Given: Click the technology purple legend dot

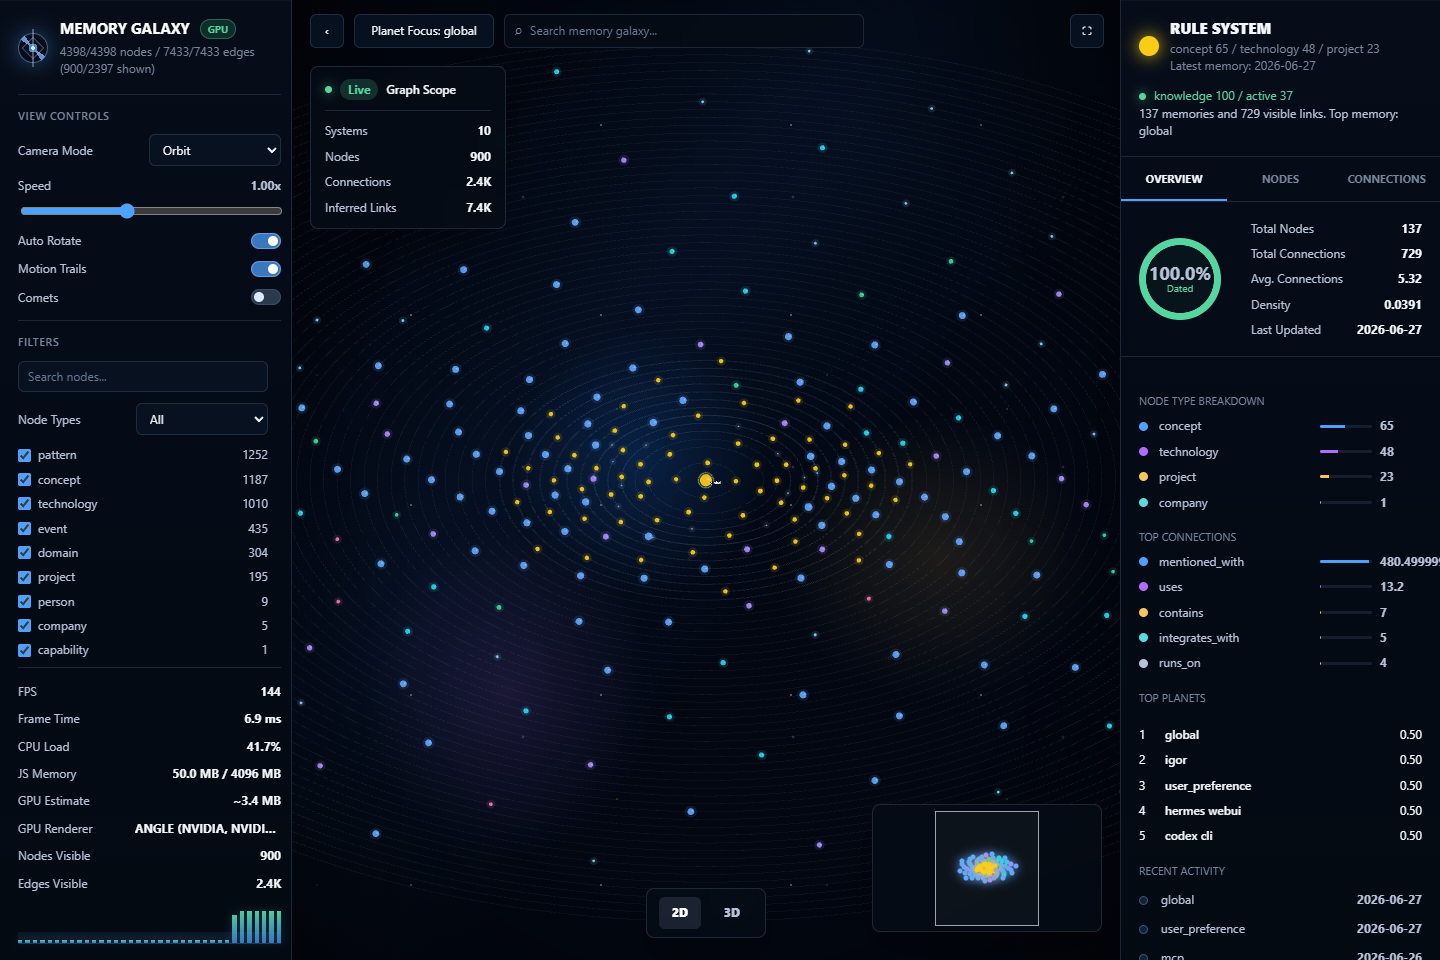Looking at the screenshot, I should pyautogui.click(x=1144, y=452).
